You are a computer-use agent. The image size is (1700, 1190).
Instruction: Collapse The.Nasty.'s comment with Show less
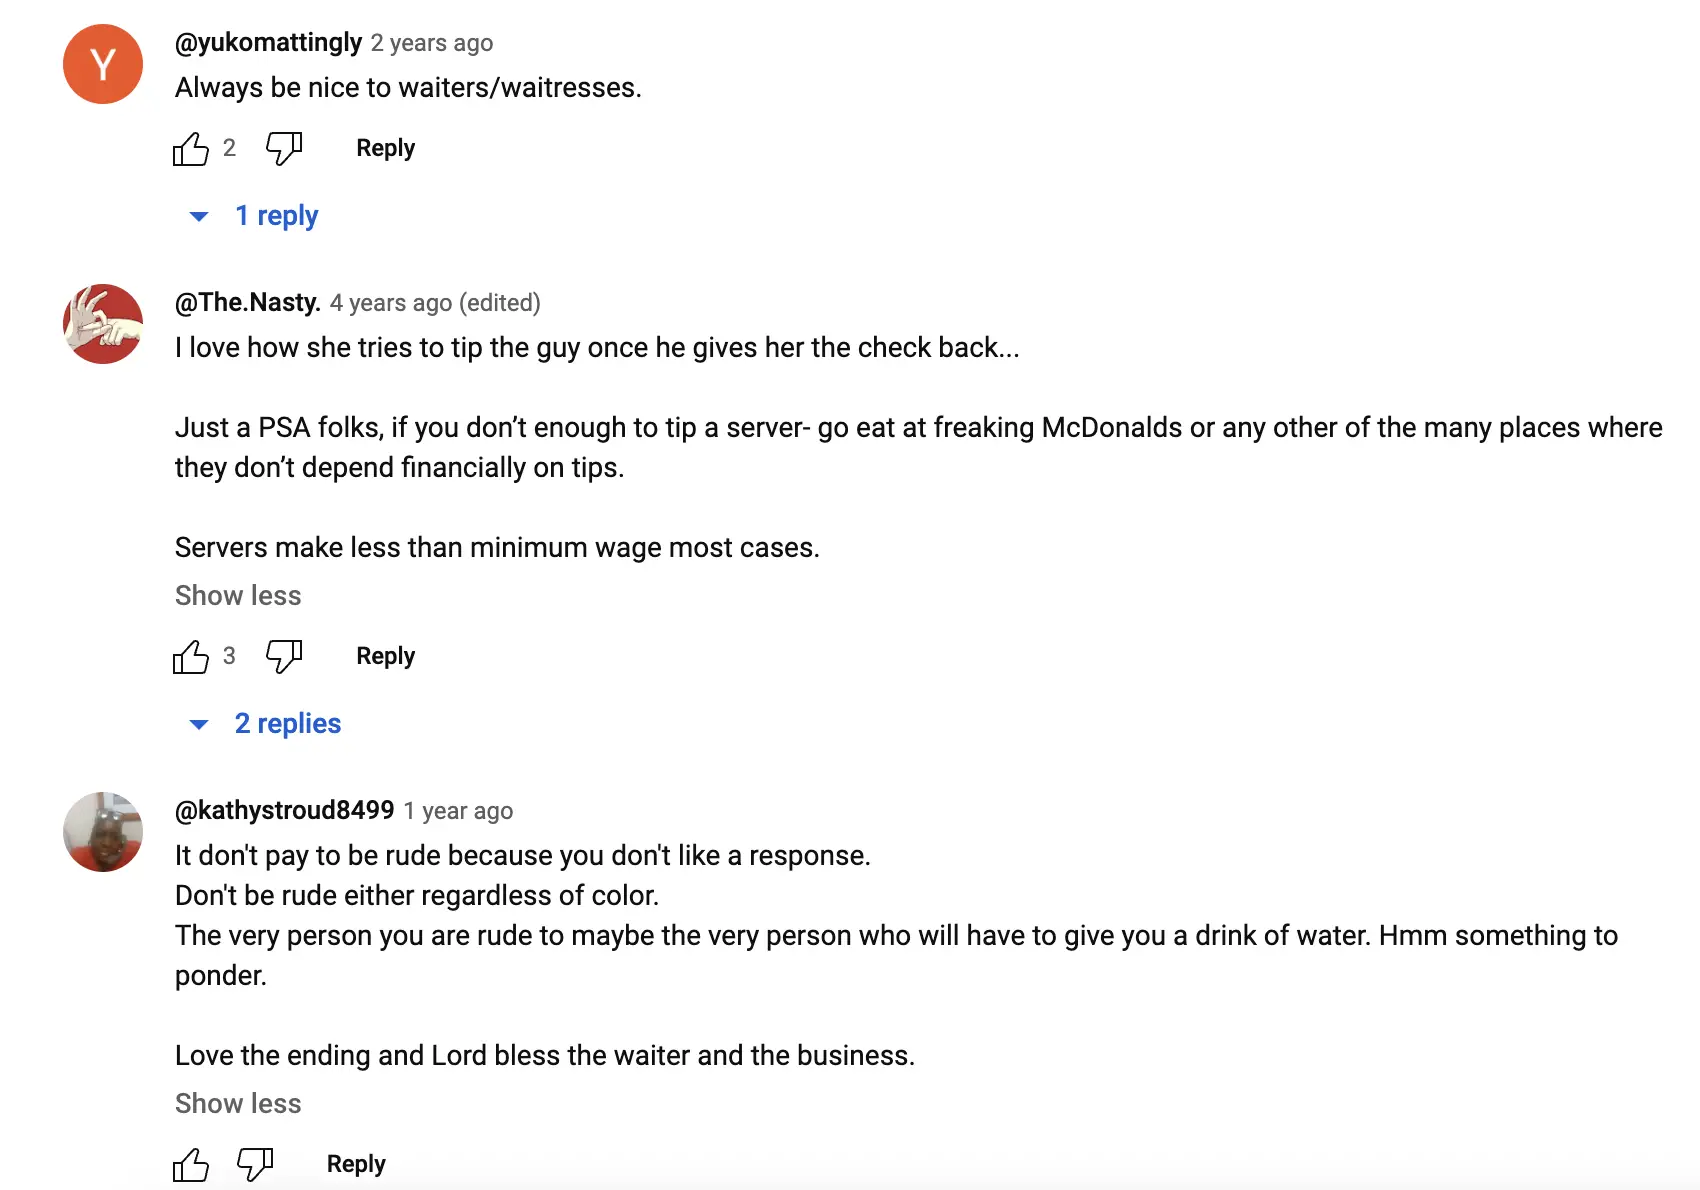(x=238, y=596)
